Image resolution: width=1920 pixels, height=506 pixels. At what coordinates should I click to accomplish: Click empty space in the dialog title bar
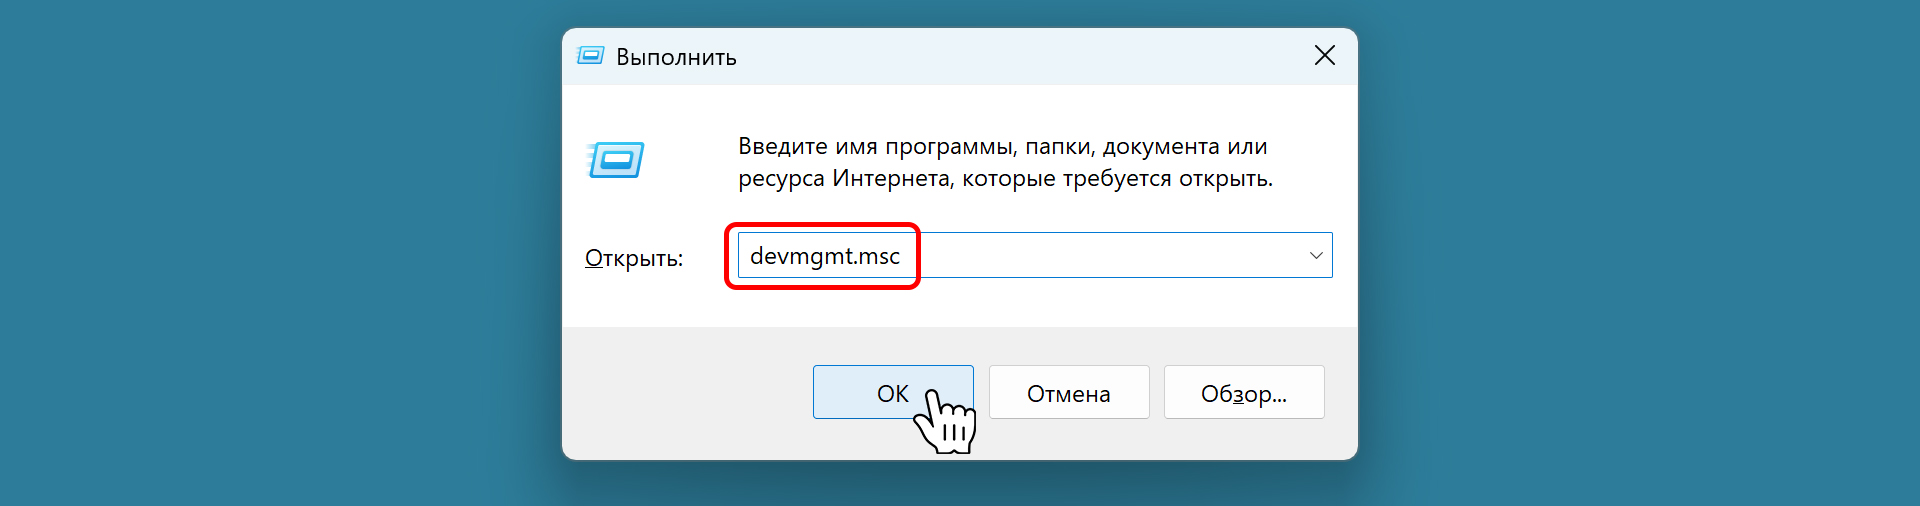pyautogui.click(x=1000, y=56)
